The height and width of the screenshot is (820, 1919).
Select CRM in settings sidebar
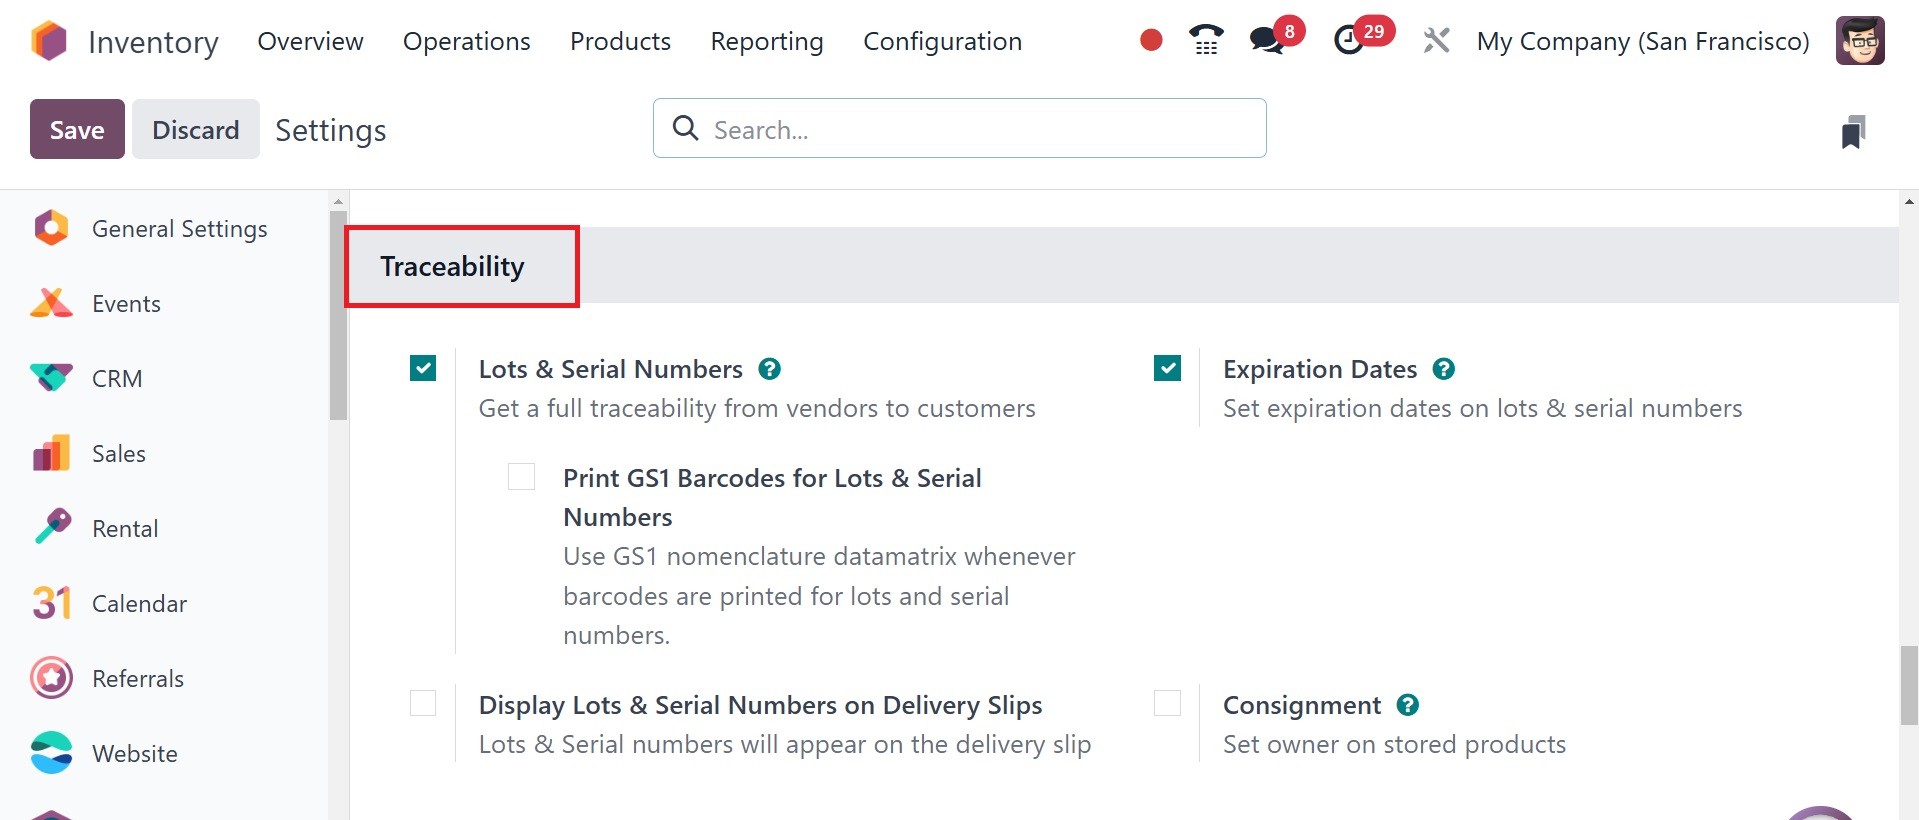pos(117,379)
